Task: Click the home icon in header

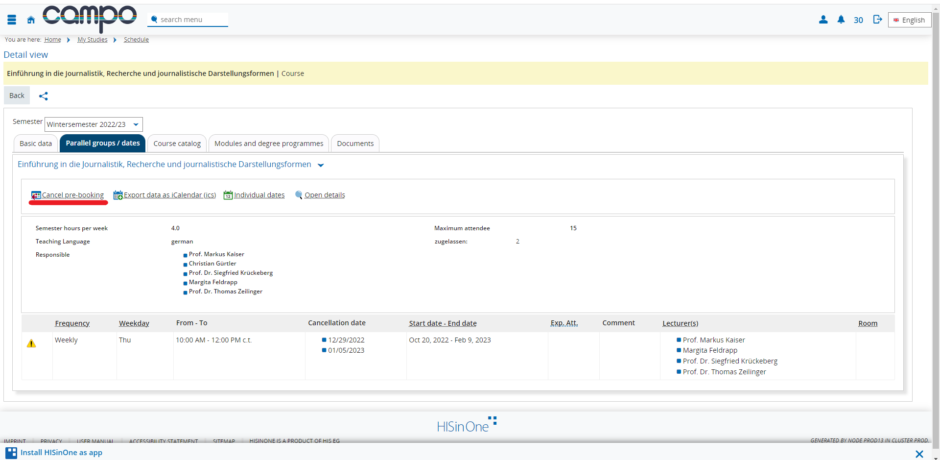Action: pos(28,19)
